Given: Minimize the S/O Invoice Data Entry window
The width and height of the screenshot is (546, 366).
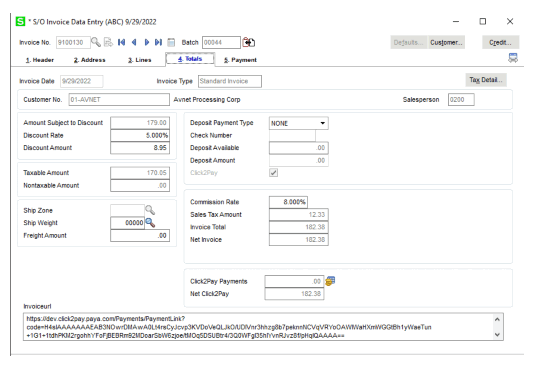Looking at the screenshot, I should pos(456,22).
